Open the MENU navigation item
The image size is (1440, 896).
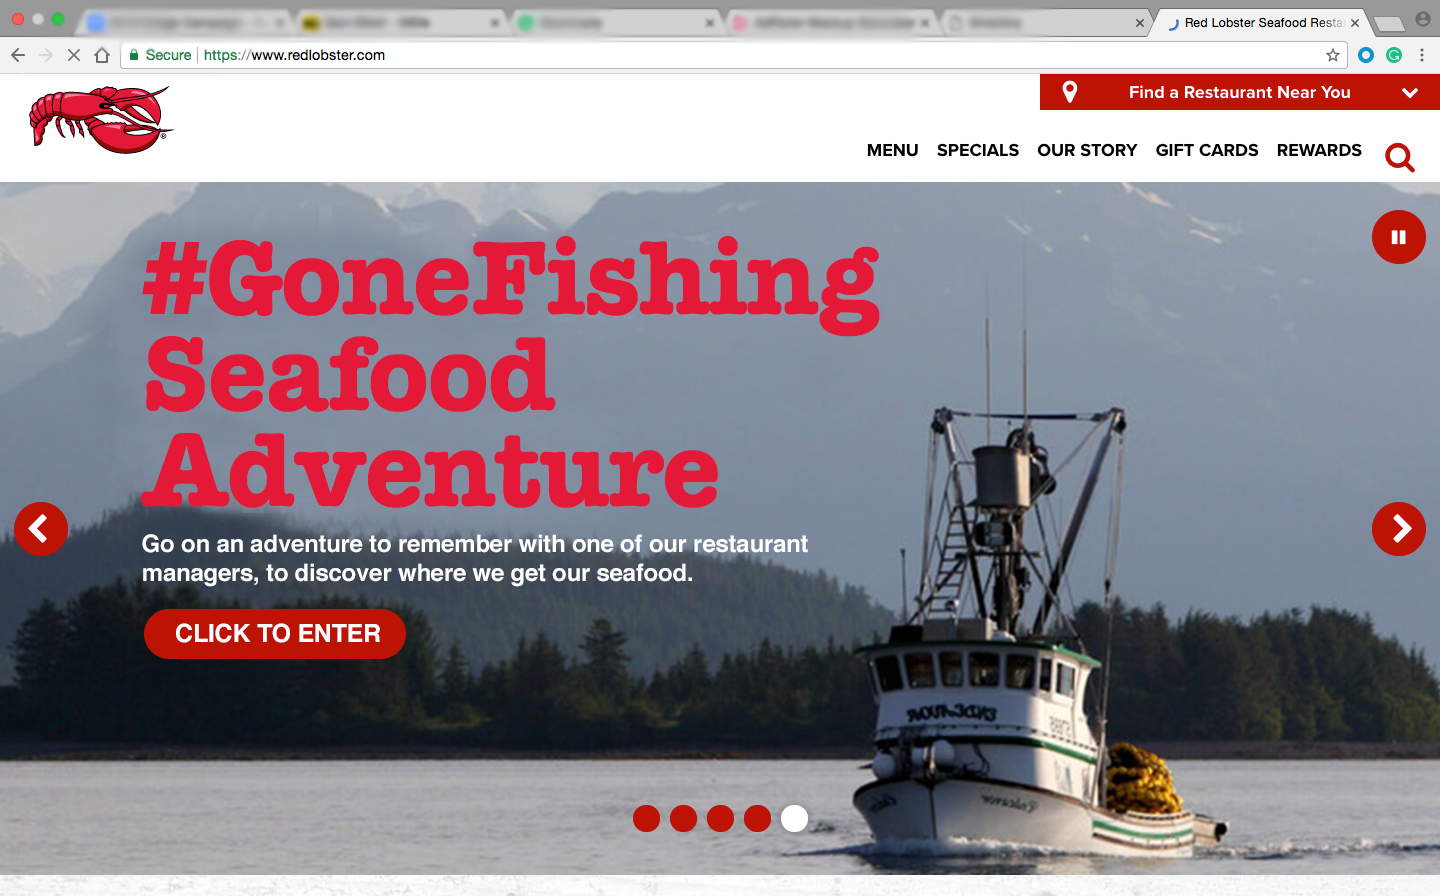pos(892,150)
